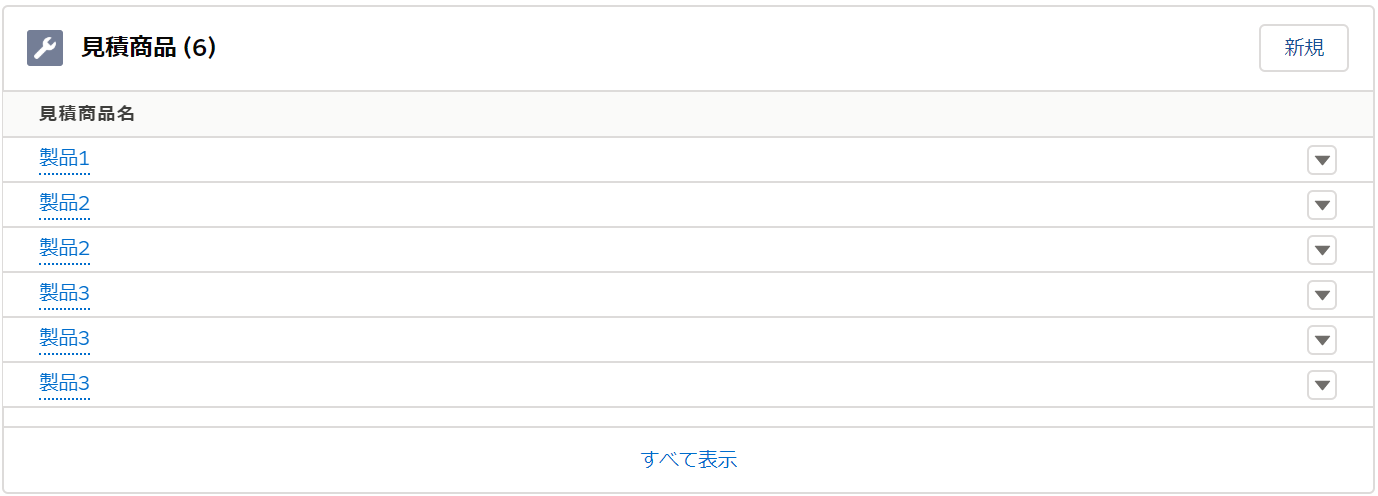Open the first 製品2 row's action menu arrow
The height and width of the screenshot is (496, 1378).
click(1321, 205)
